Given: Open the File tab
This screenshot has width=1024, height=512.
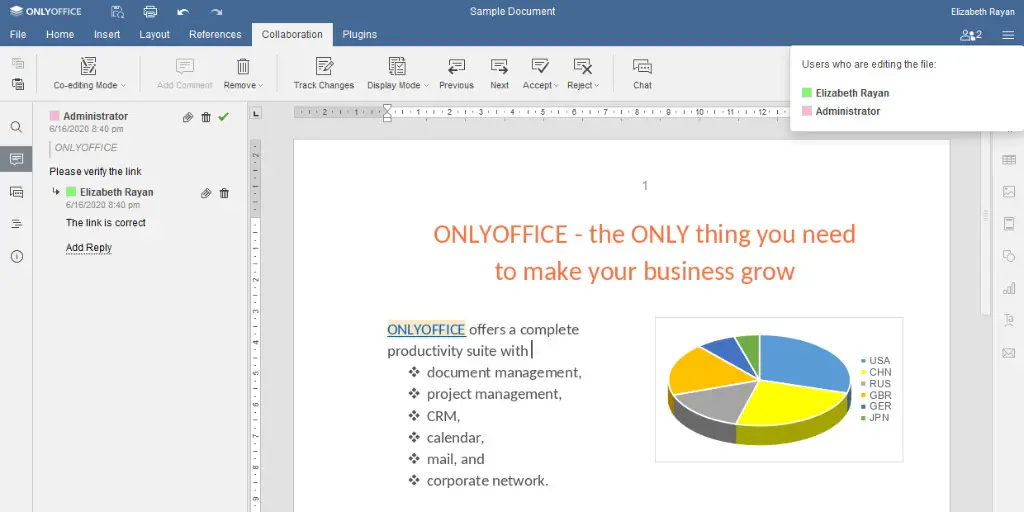Looking at the screenshot, I should pyautogui.click(x=18, y=35).
